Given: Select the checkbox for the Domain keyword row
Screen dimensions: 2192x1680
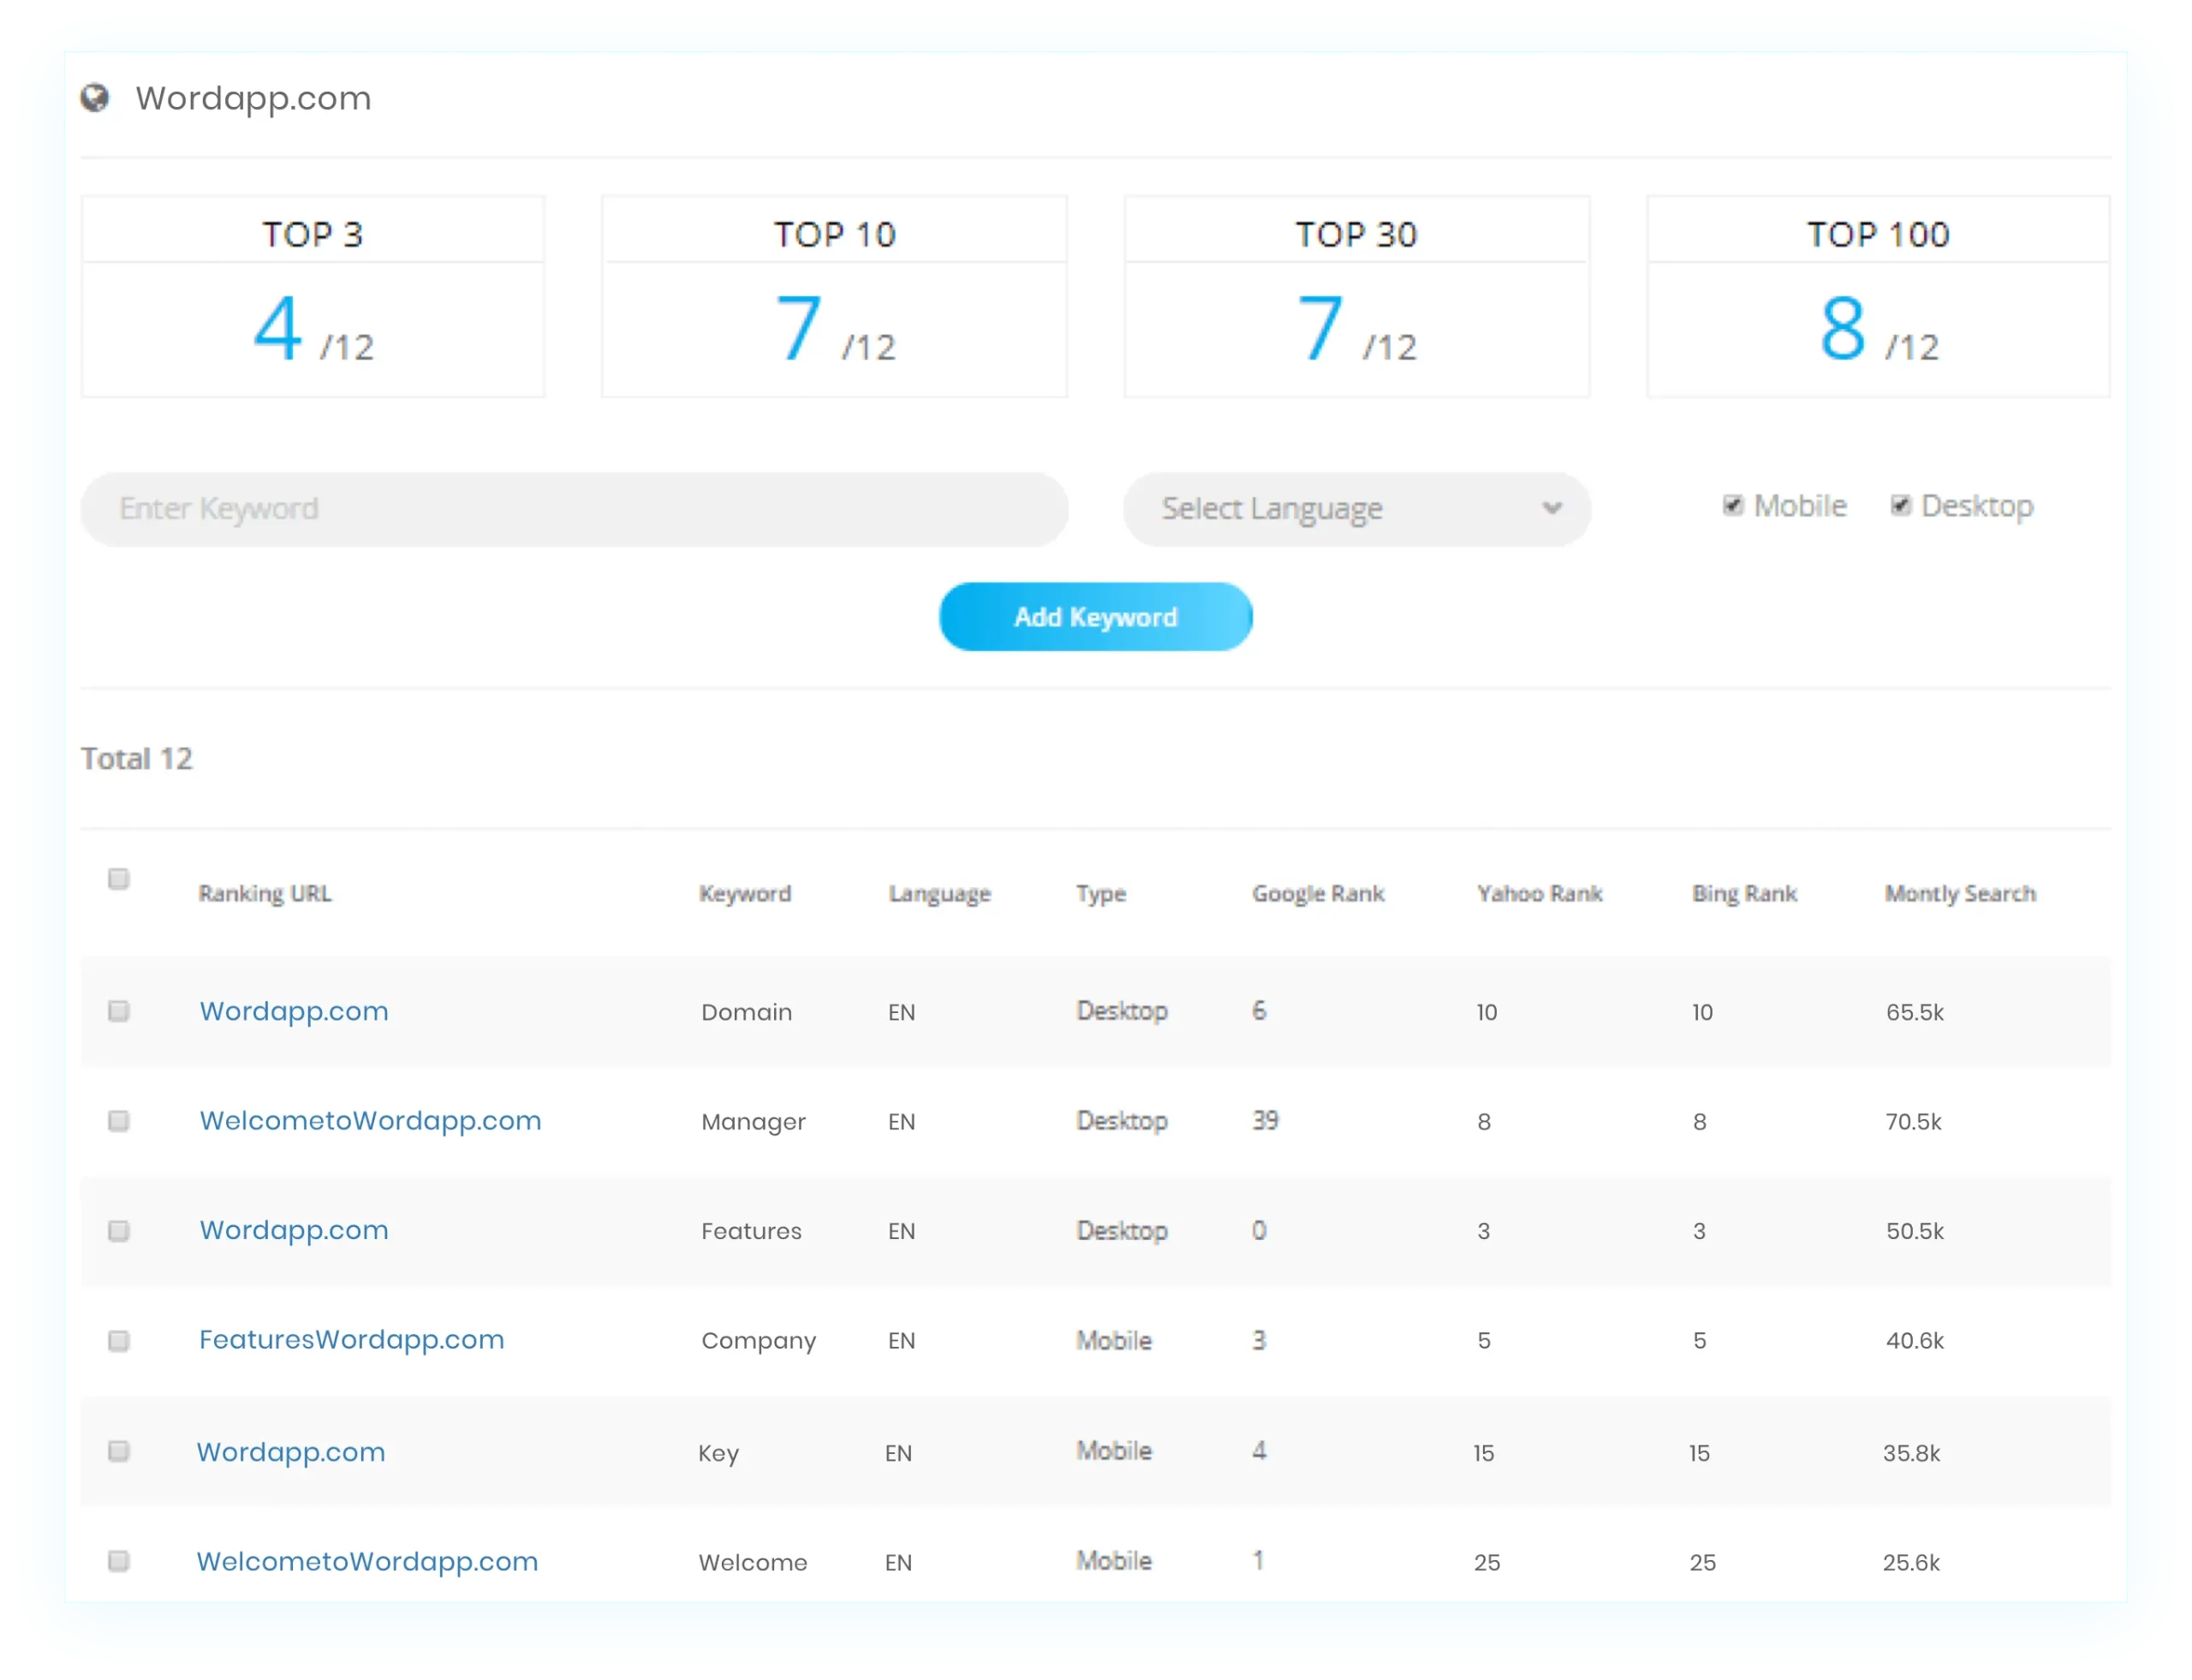Looking at the screenshot, I should coord(119,1011).
